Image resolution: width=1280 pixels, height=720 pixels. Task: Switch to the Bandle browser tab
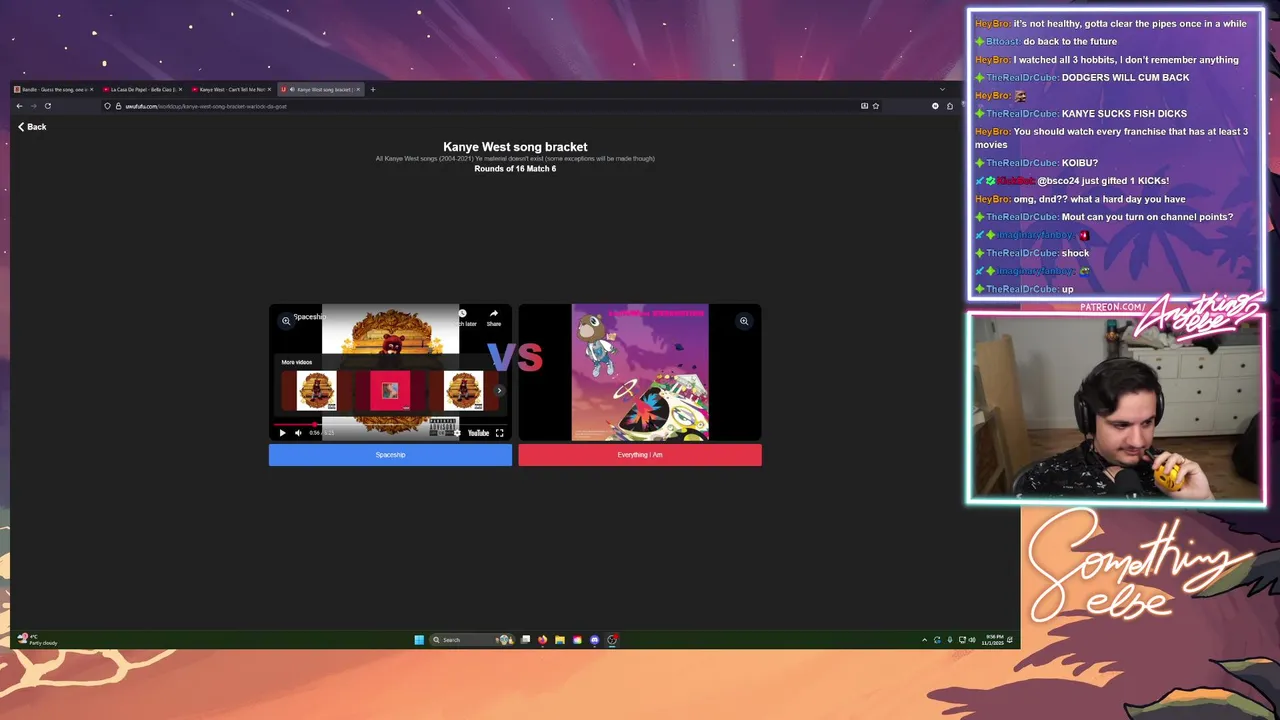[x=52, y=89]
